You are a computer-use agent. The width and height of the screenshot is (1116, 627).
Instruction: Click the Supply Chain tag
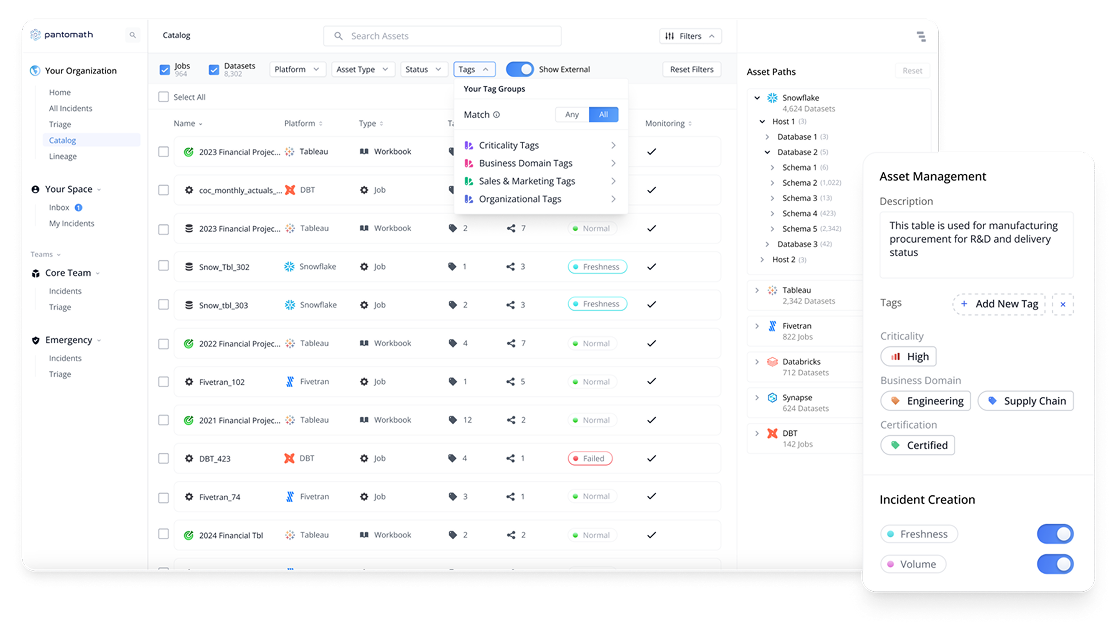1026,401
